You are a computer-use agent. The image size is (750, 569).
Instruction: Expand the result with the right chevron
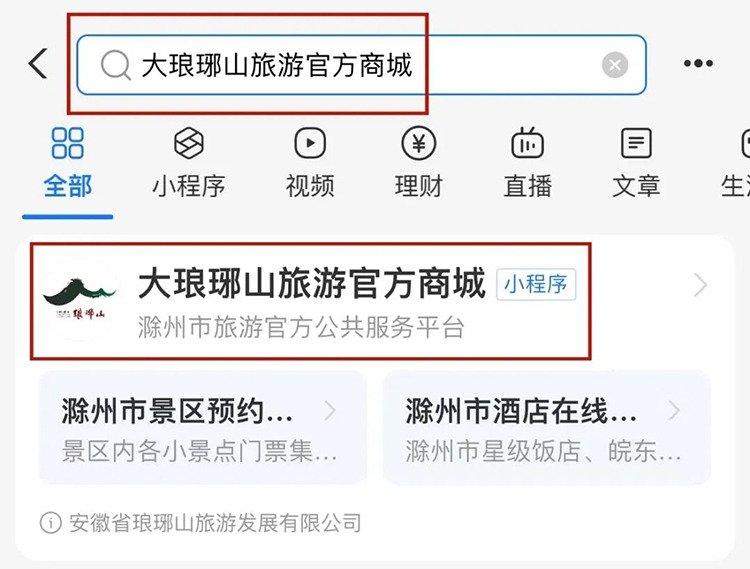pos(700,285)
